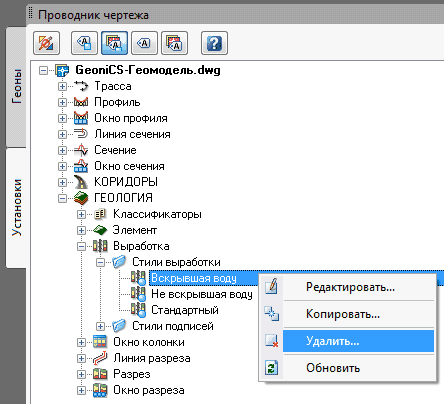Expand the Стили подписей node
444x404 pixels.
click(100, 326)
